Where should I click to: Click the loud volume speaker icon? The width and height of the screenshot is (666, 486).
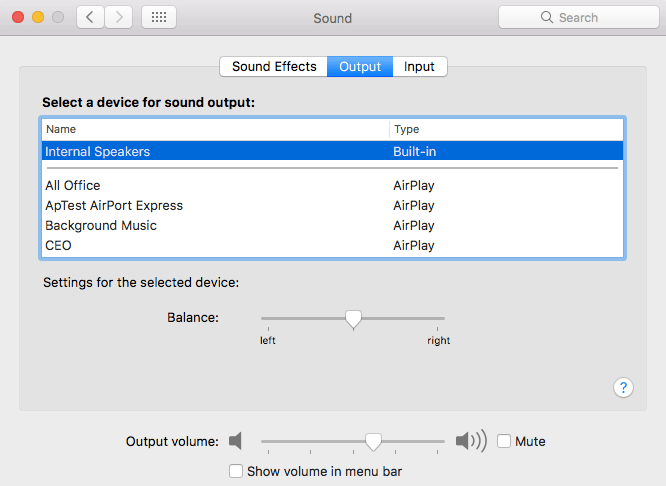pos(470,441)
